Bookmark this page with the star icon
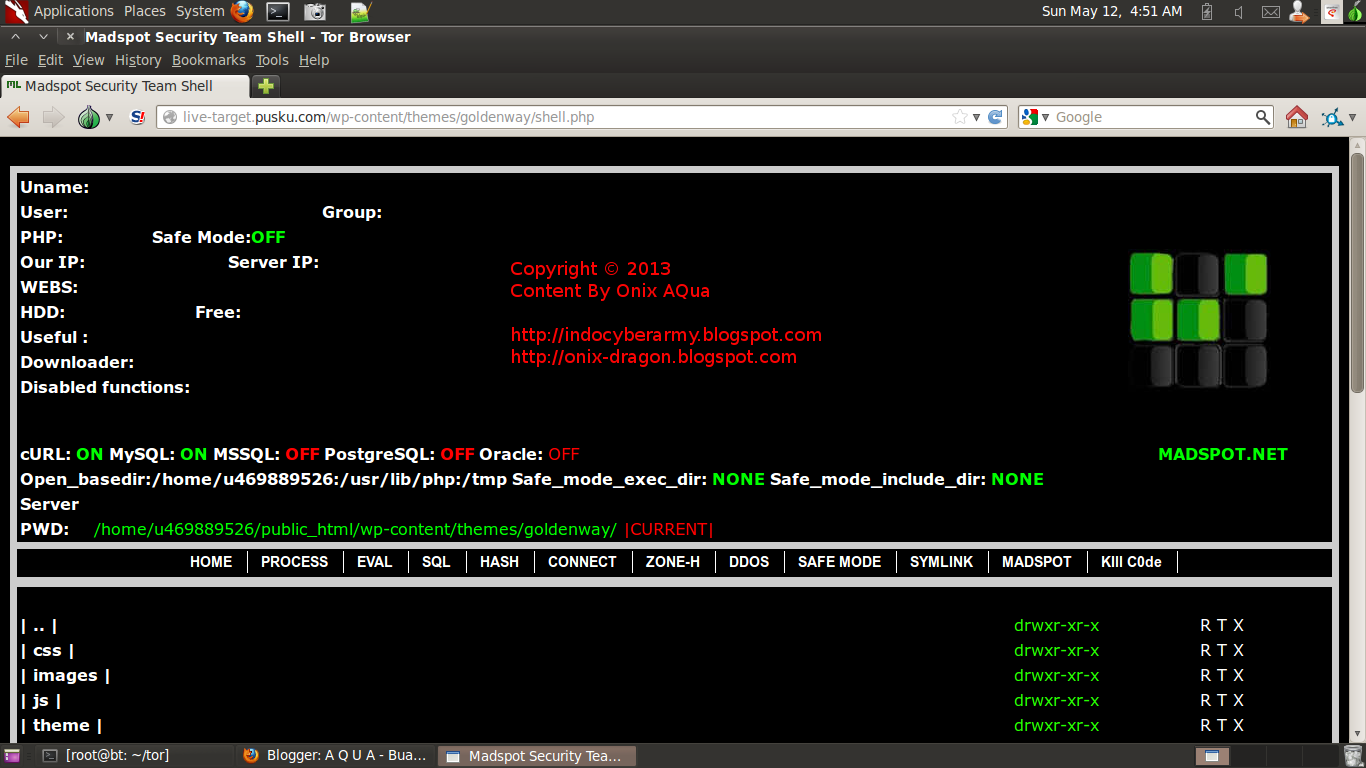Image resolution: width=1366 pixels, height=768 pixels. coord(960,117)
